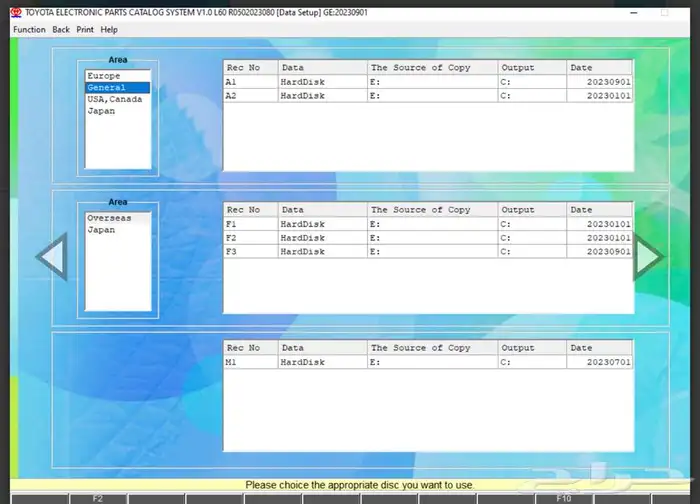Select General in the top Area list
Screen dimensions: 700x504
pyautogui.click(x=118, y=87)
